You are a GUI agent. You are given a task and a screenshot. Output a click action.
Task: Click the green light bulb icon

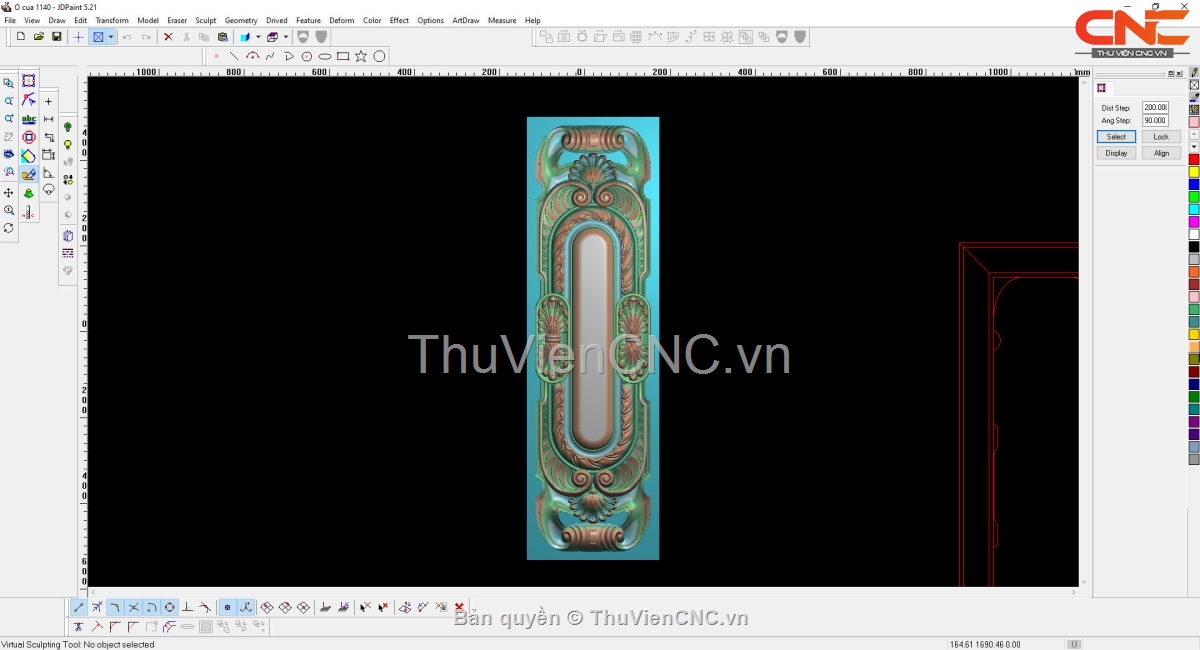tap(68, 127)
